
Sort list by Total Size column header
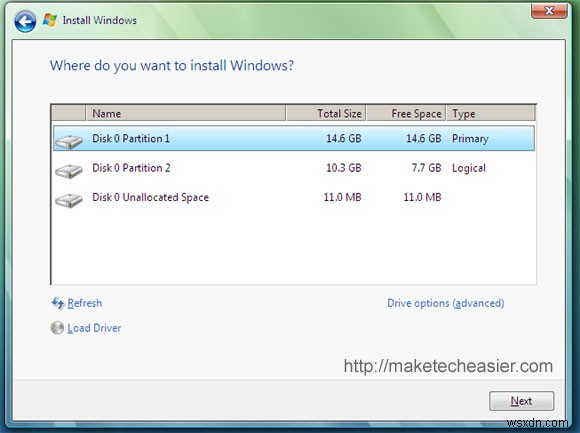click(x=326, y=113)
